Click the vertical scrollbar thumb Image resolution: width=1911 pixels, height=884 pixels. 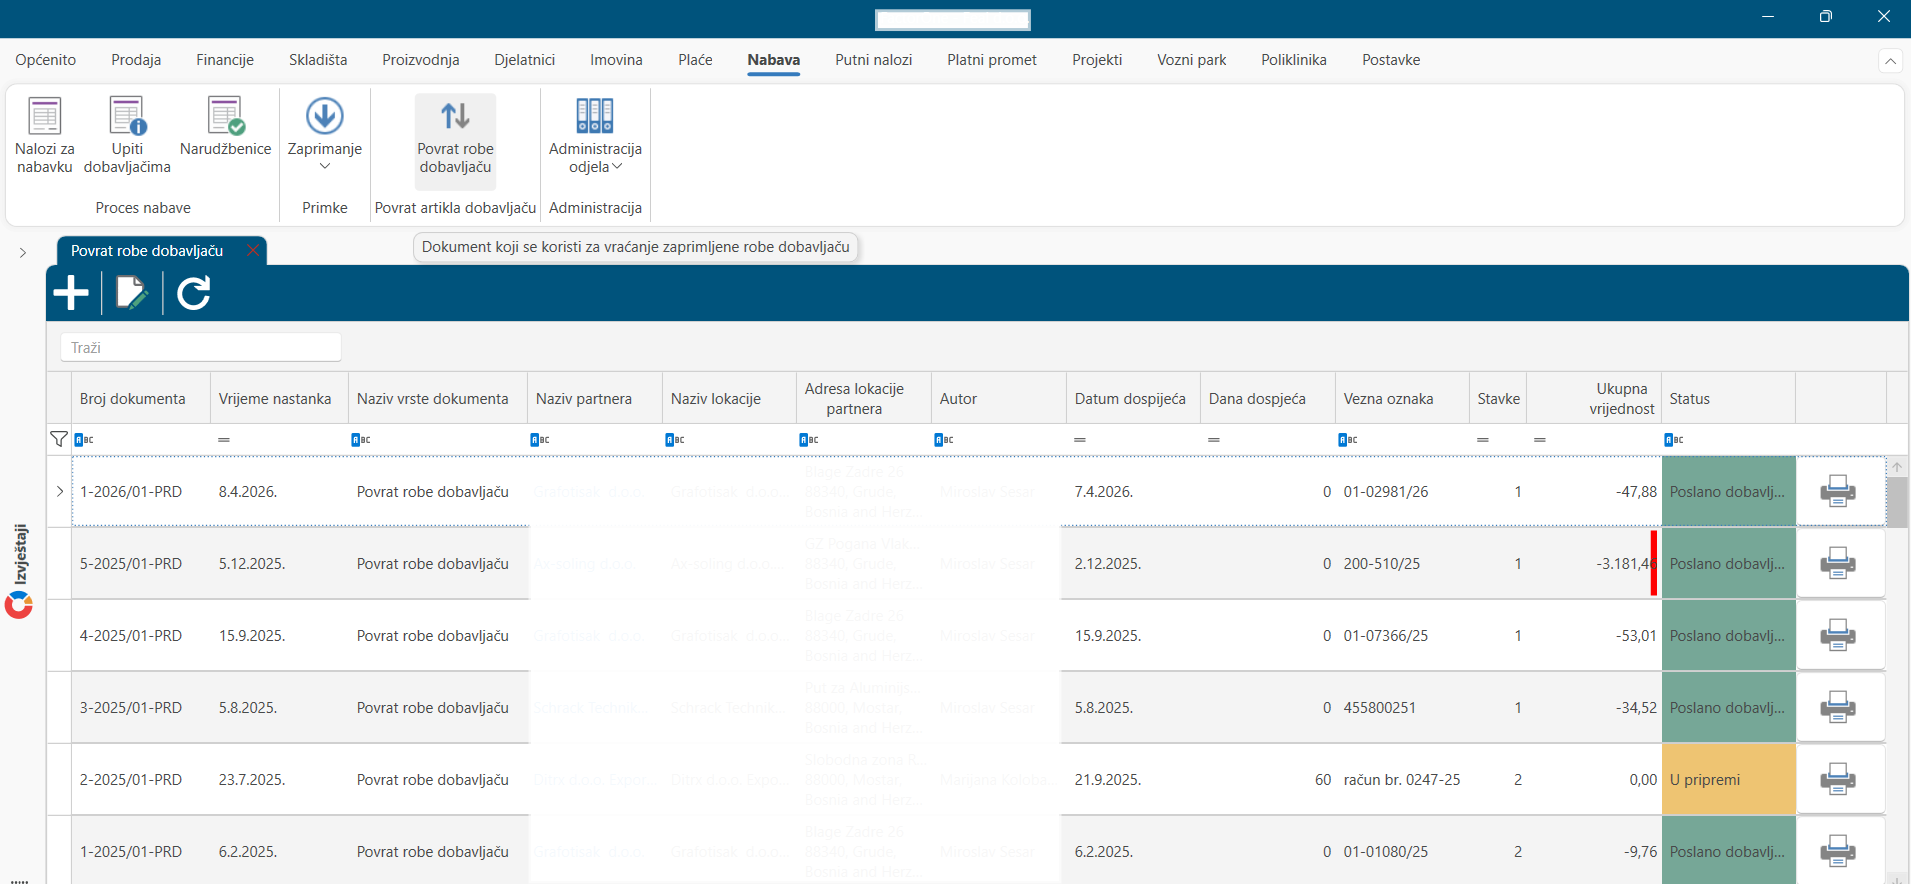click(1897, 502)
